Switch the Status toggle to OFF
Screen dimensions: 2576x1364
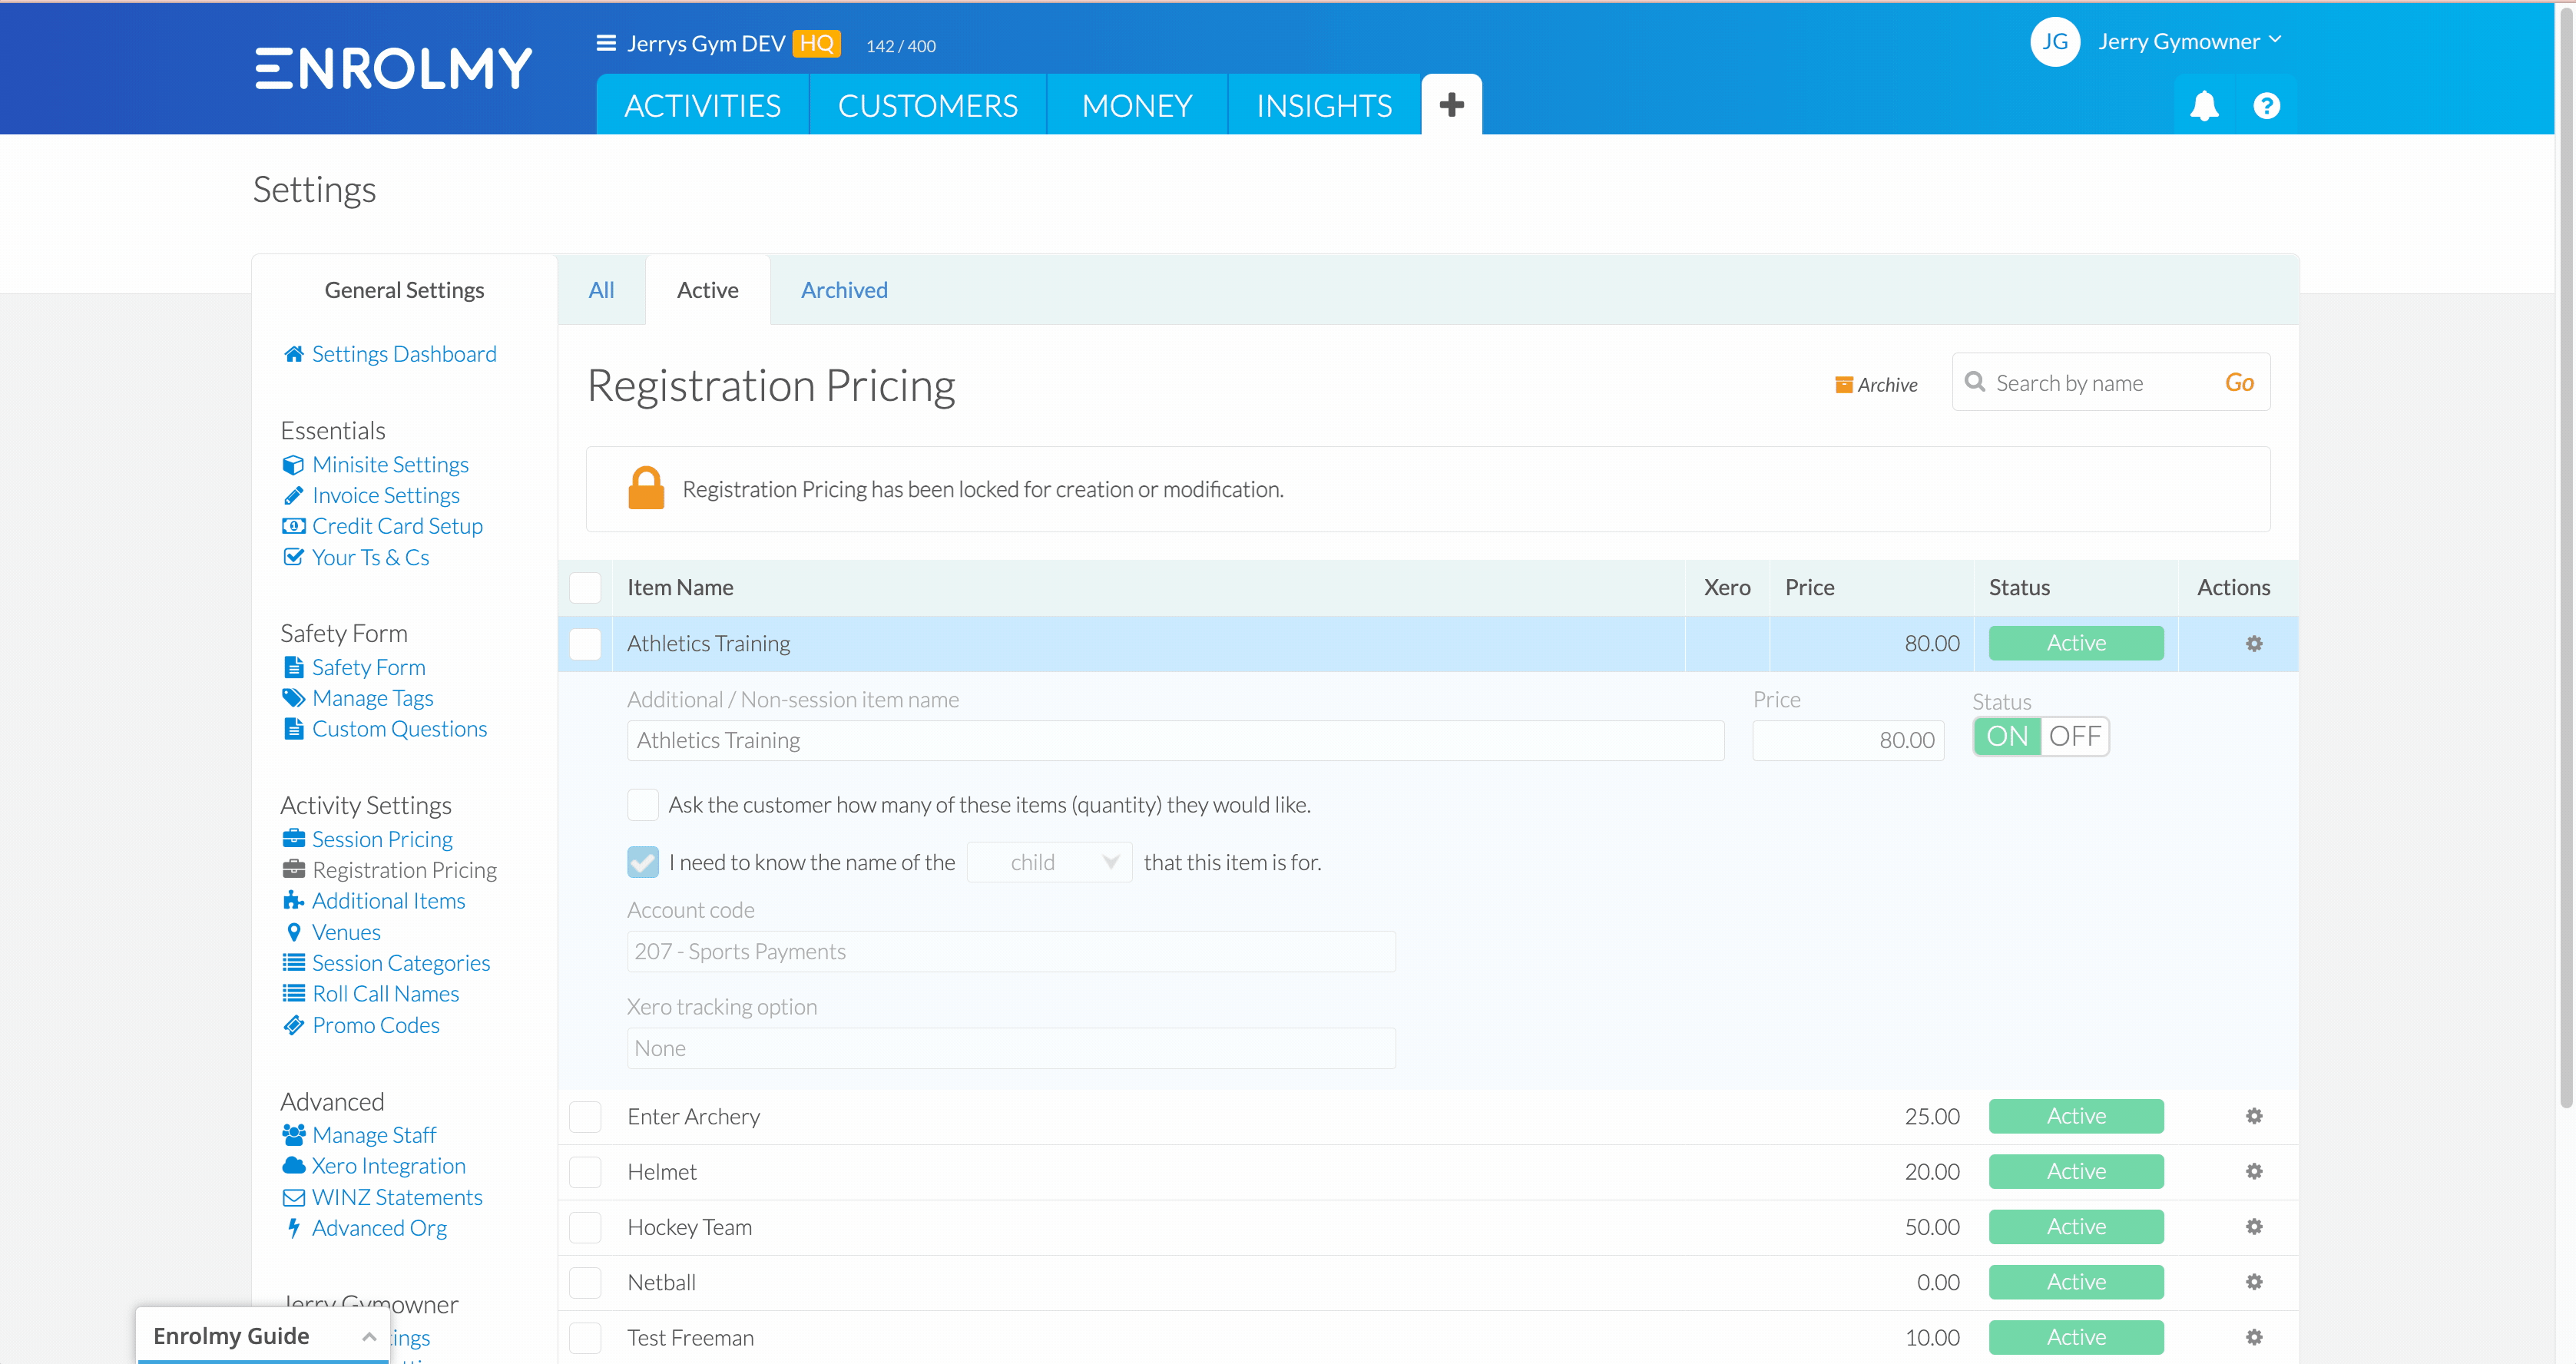click(2074, 737)
